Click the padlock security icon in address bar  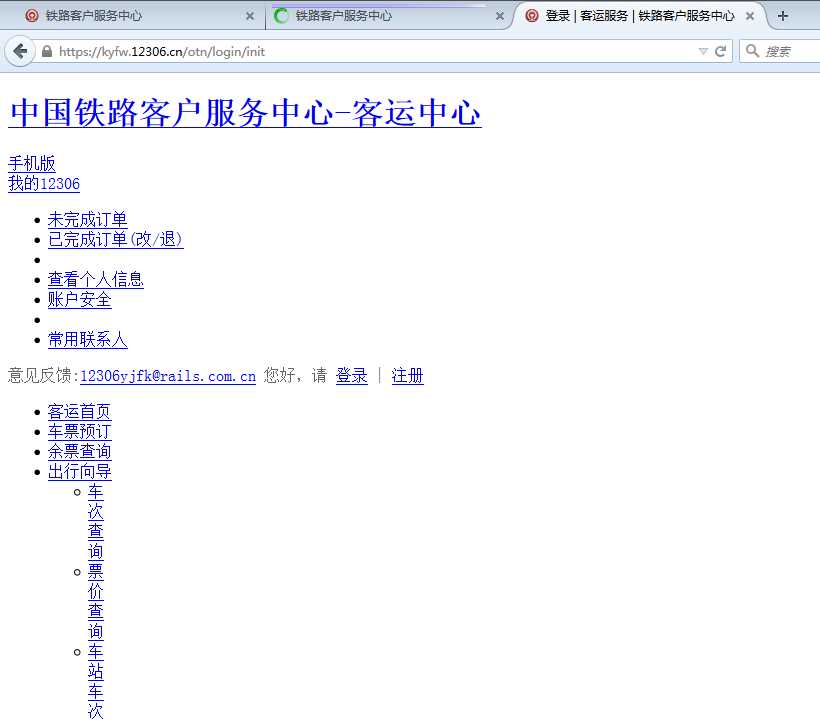(47, 51)
